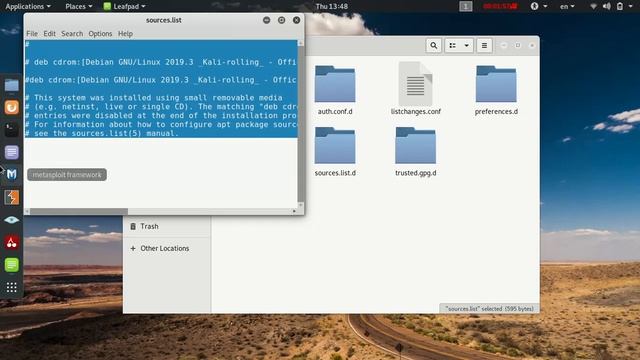Click the Wi-Fi network icon
This screenshot has height=360, width=640.
coord(593,6)
